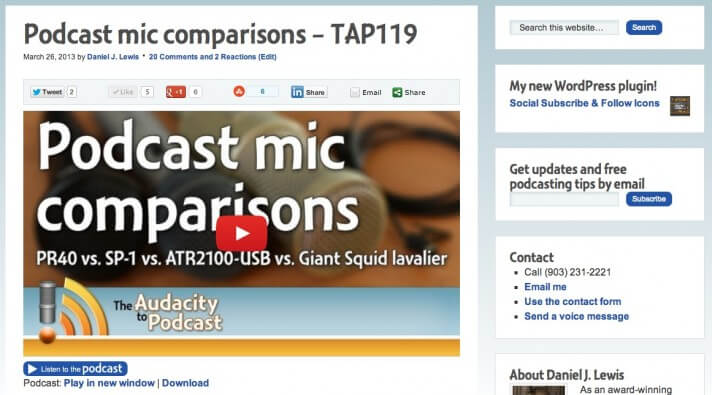The image size is (712, 395).
Task: Click the Listen to the podcast button
Action: pyautogui.click(x=75, y=368)
